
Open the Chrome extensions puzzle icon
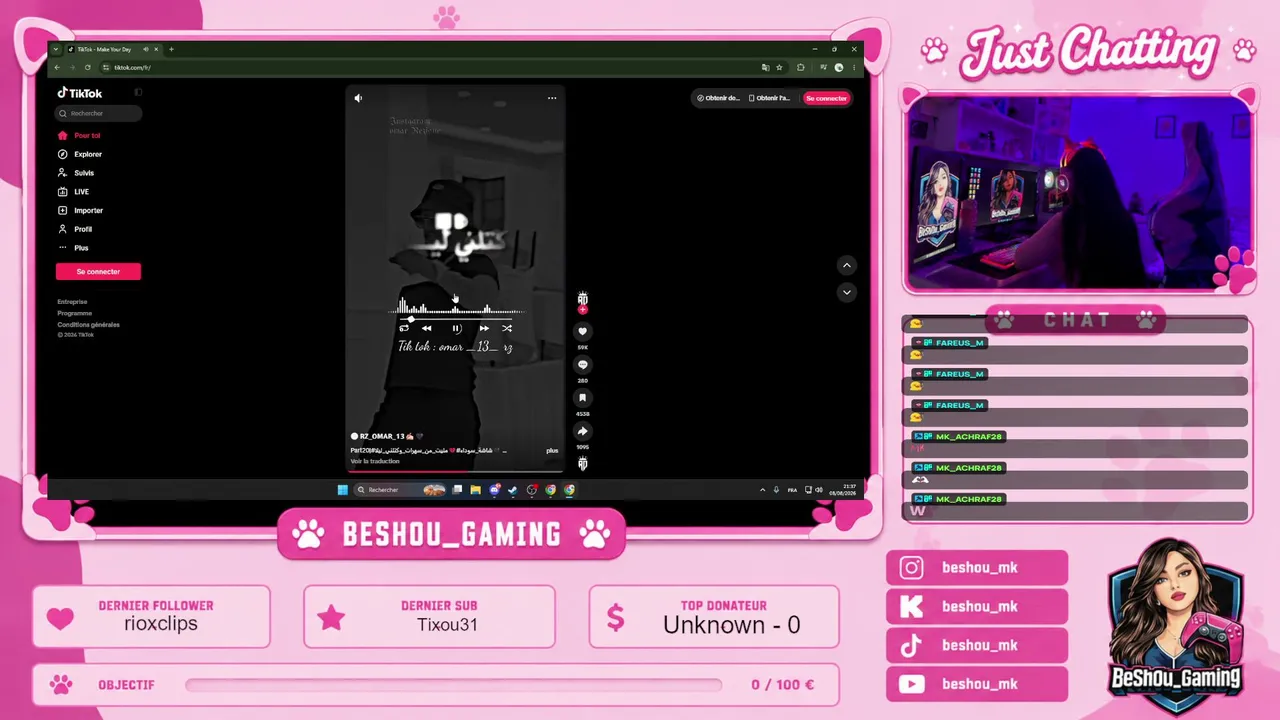click(801, 67)
